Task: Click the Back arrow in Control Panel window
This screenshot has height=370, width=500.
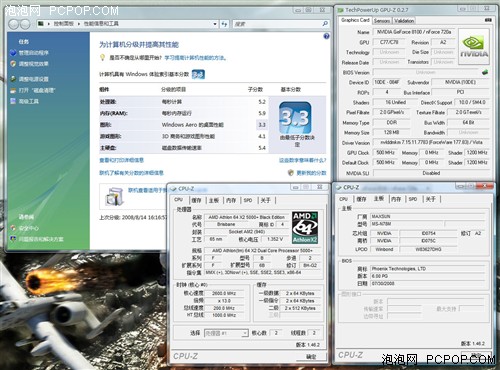Action: click(x=14, y=24)
